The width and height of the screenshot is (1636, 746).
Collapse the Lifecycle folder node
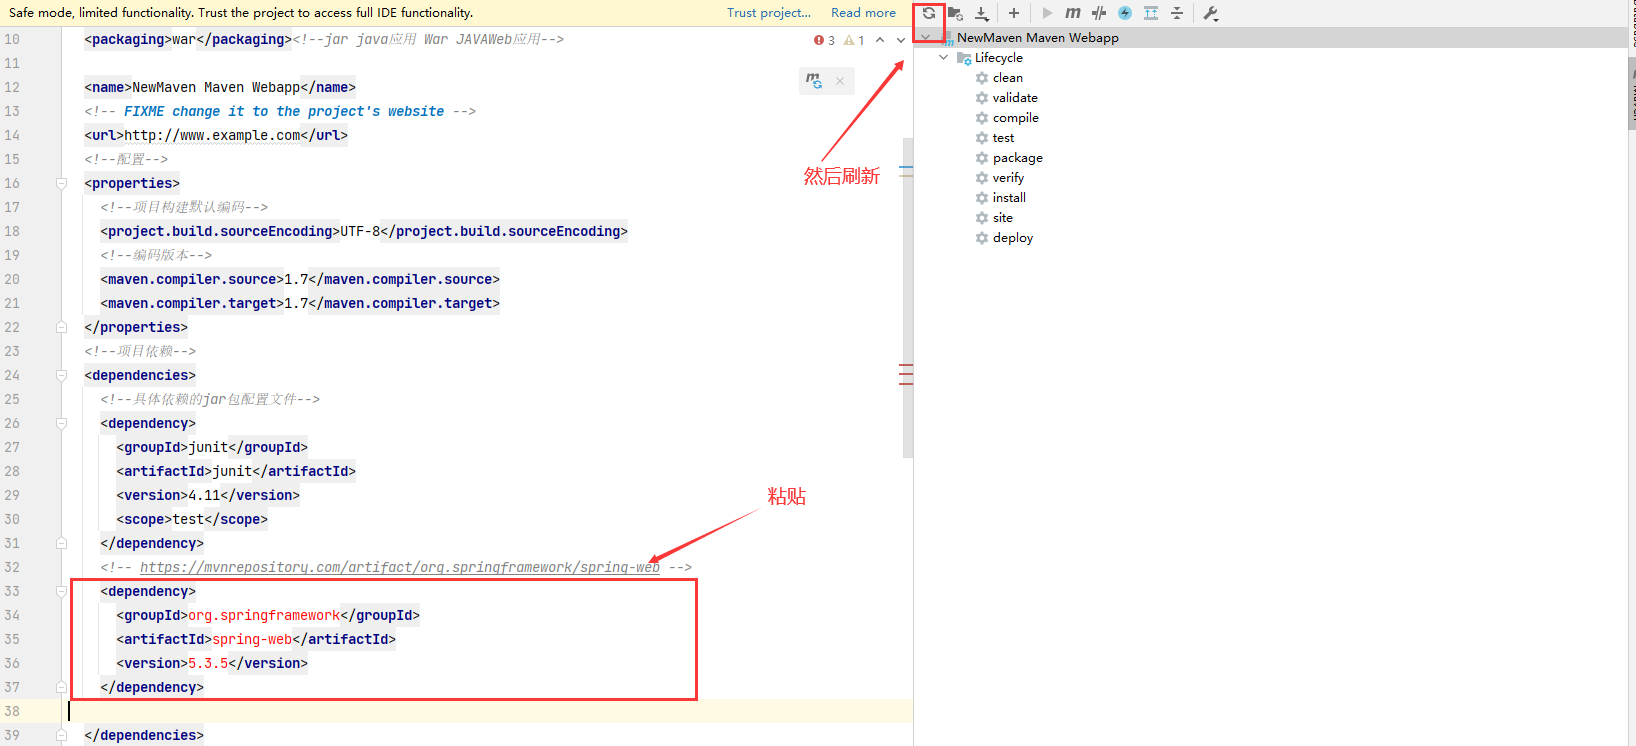[943, 58]
